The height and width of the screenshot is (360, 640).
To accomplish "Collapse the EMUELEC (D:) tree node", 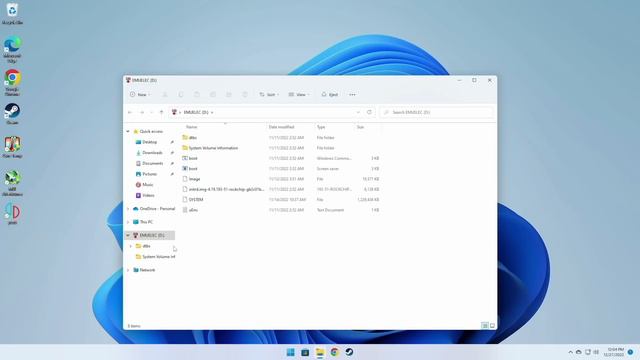I will 128,236.
